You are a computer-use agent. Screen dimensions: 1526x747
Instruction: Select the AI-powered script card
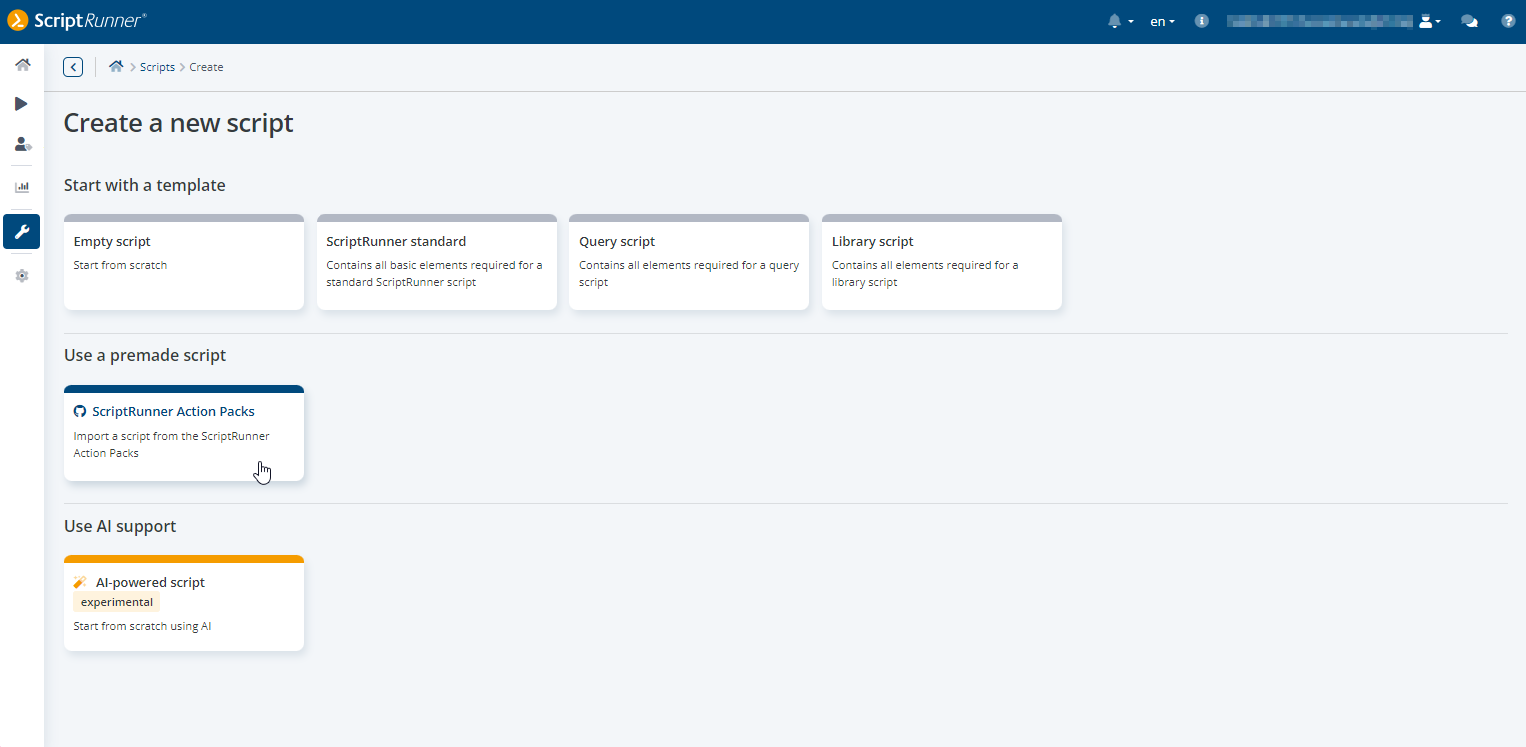184,603
